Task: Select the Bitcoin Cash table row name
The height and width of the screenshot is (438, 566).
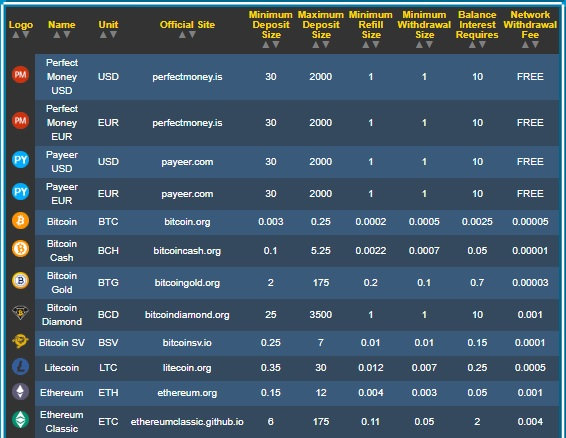Action: coord(62,251)
